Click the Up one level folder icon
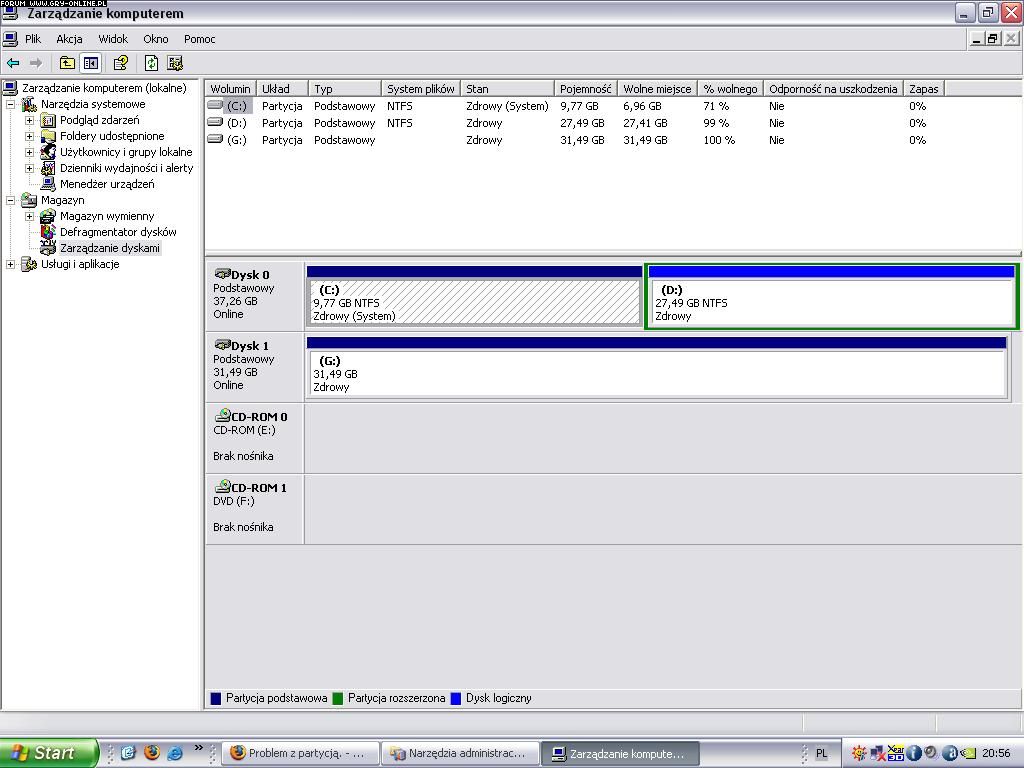This screenshot has height=768, width=1024. (x=67, y=63)
